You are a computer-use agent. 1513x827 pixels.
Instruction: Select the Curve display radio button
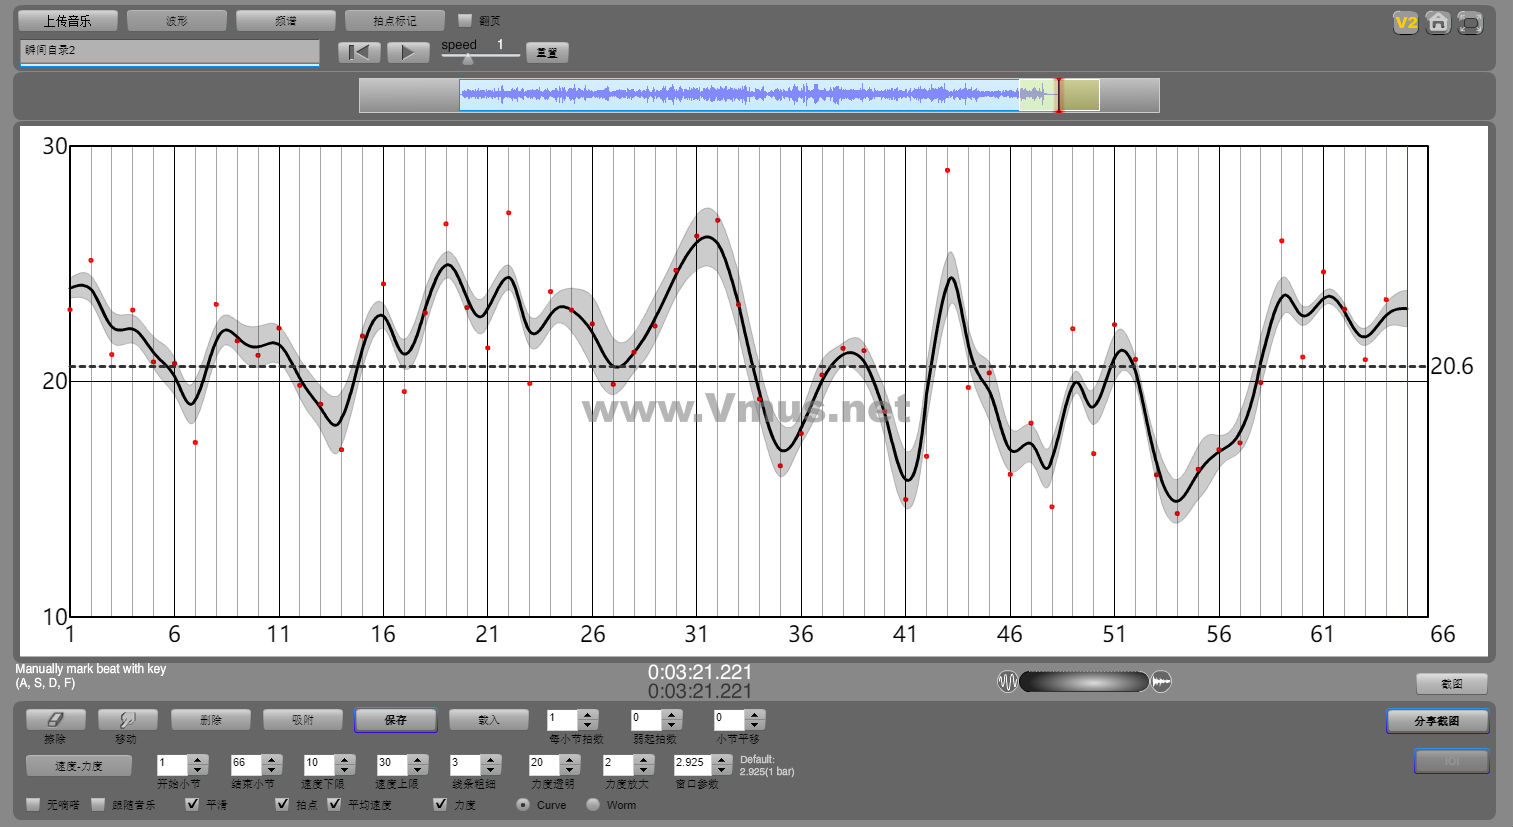[523, 804]
